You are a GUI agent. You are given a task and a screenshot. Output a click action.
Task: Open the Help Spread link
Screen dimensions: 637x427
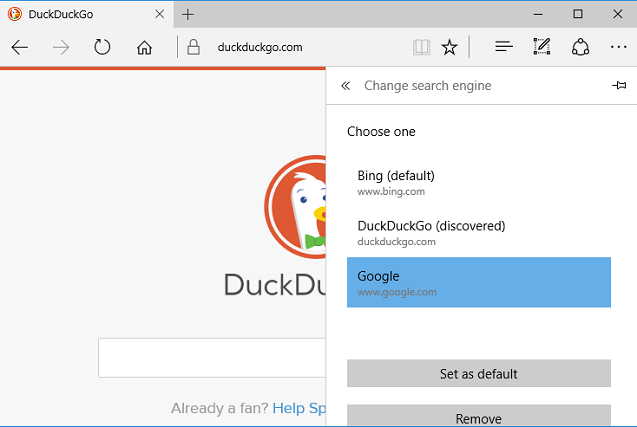(299, 408)
